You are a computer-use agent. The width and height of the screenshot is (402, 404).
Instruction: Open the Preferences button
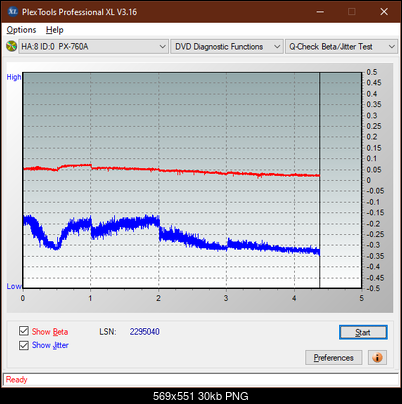point(333,358)
